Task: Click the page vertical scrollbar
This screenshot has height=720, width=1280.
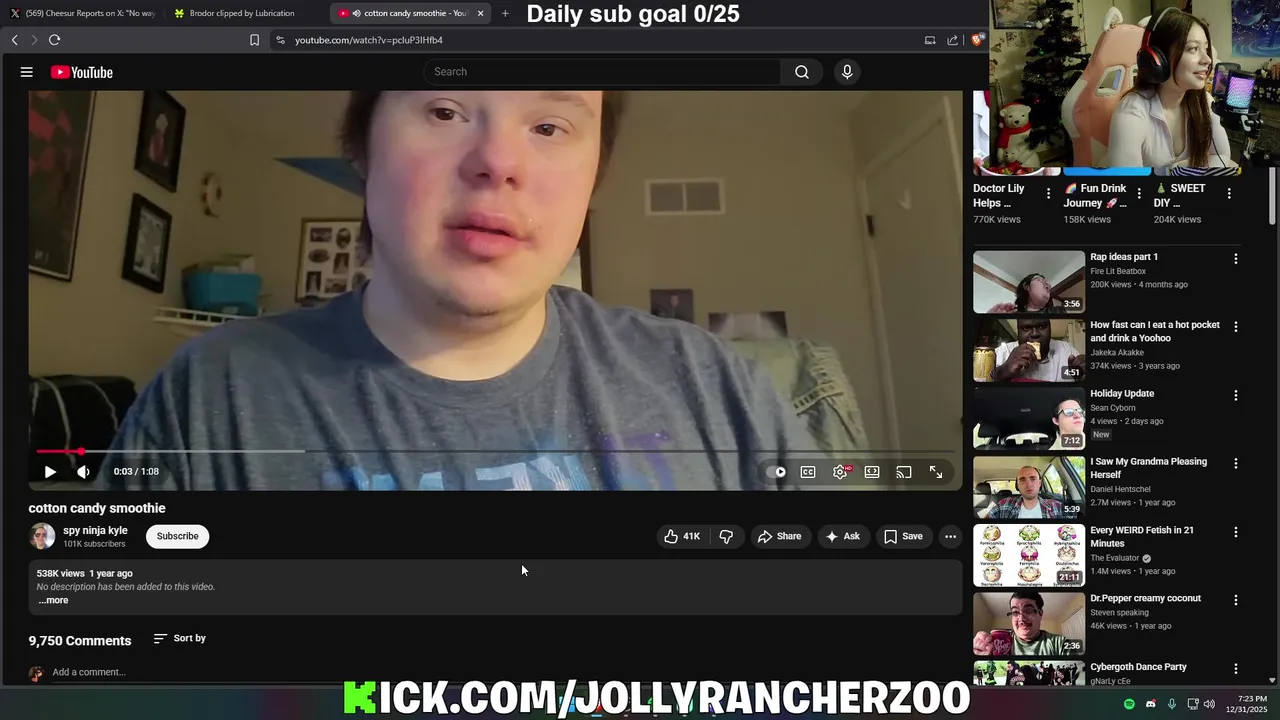Action: [x=1273, y=195]
